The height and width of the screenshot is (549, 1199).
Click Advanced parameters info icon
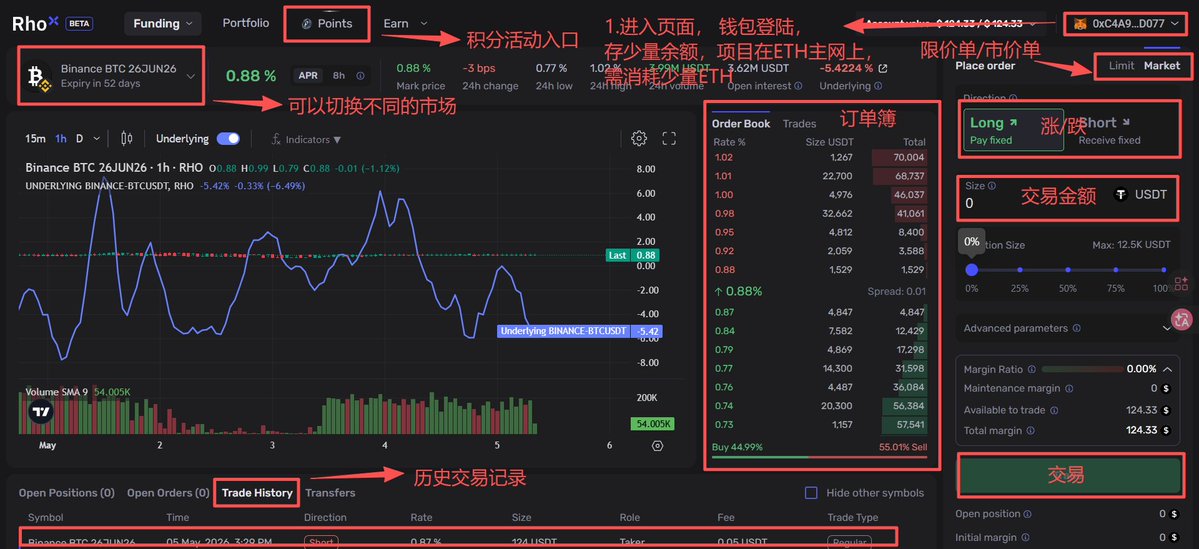[x=1077, y=328]
